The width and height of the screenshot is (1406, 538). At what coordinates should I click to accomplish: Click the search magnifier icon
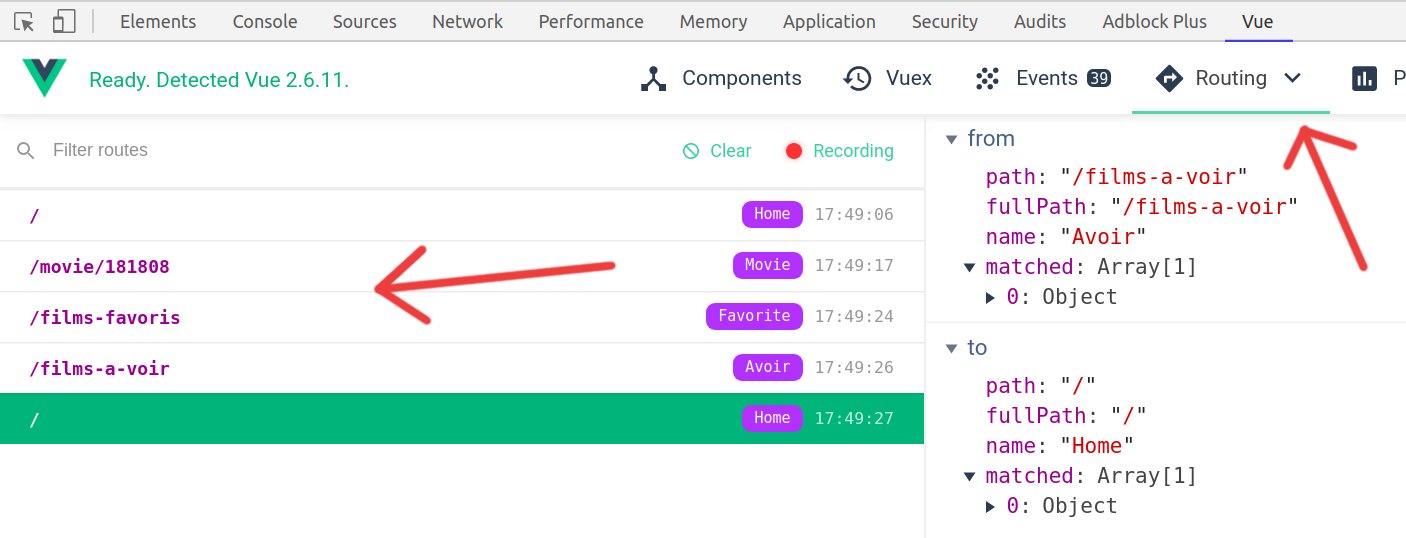coord(26,150)
